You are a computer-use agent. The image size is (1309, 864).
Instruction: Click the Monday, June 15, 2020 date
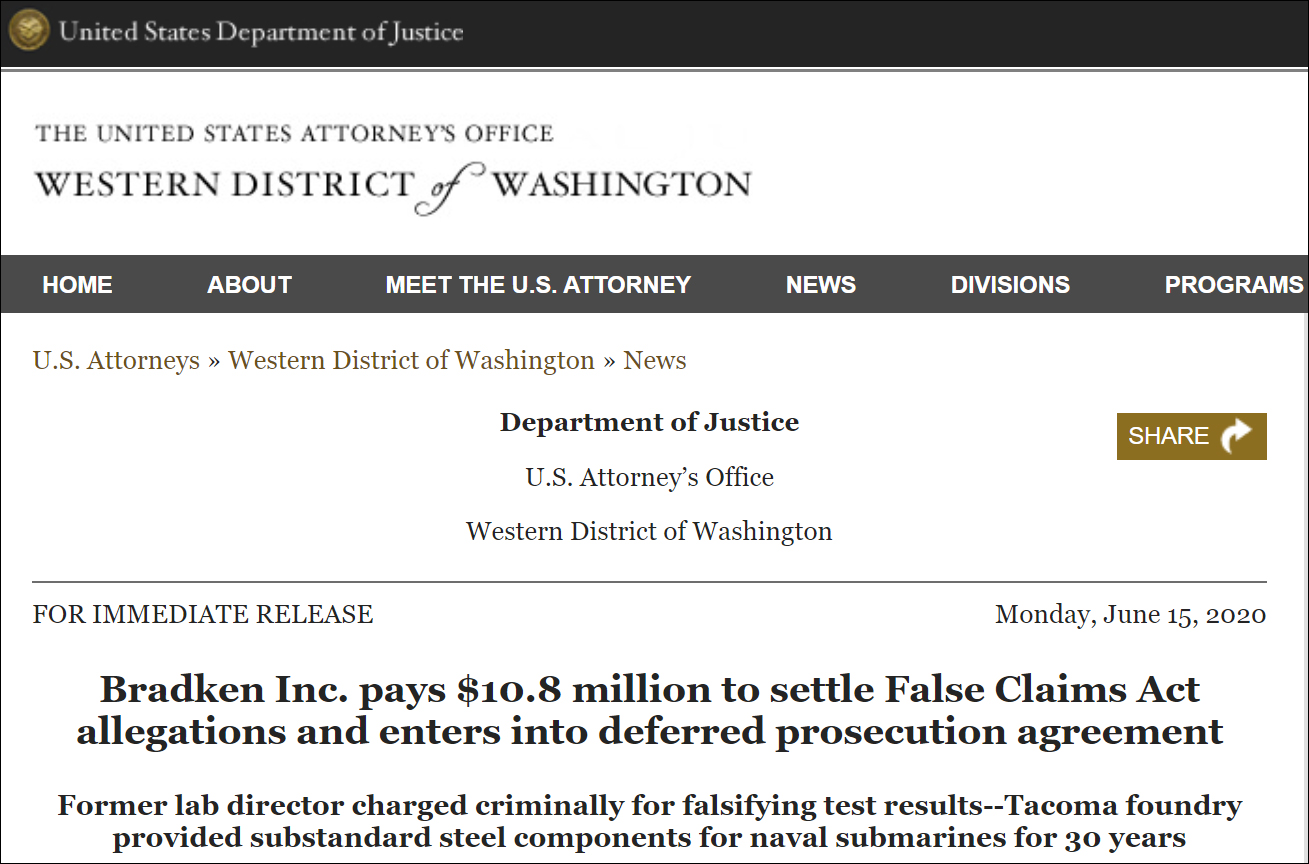point(1130,614)
